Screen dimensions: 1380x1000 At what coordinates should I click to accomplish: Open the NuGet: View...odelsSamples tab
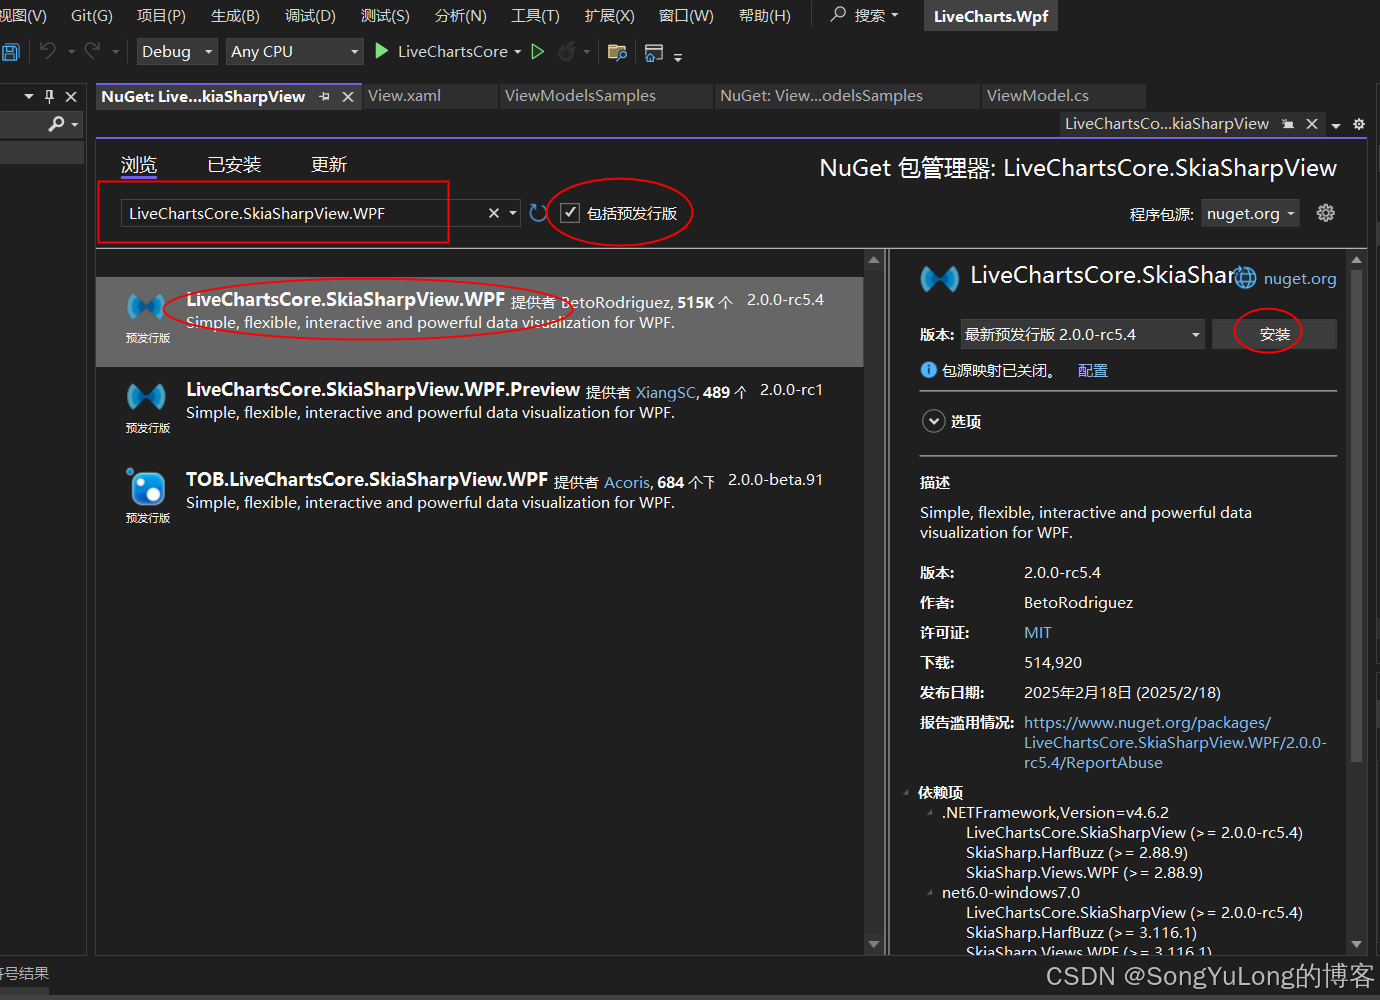click(821, 96)
